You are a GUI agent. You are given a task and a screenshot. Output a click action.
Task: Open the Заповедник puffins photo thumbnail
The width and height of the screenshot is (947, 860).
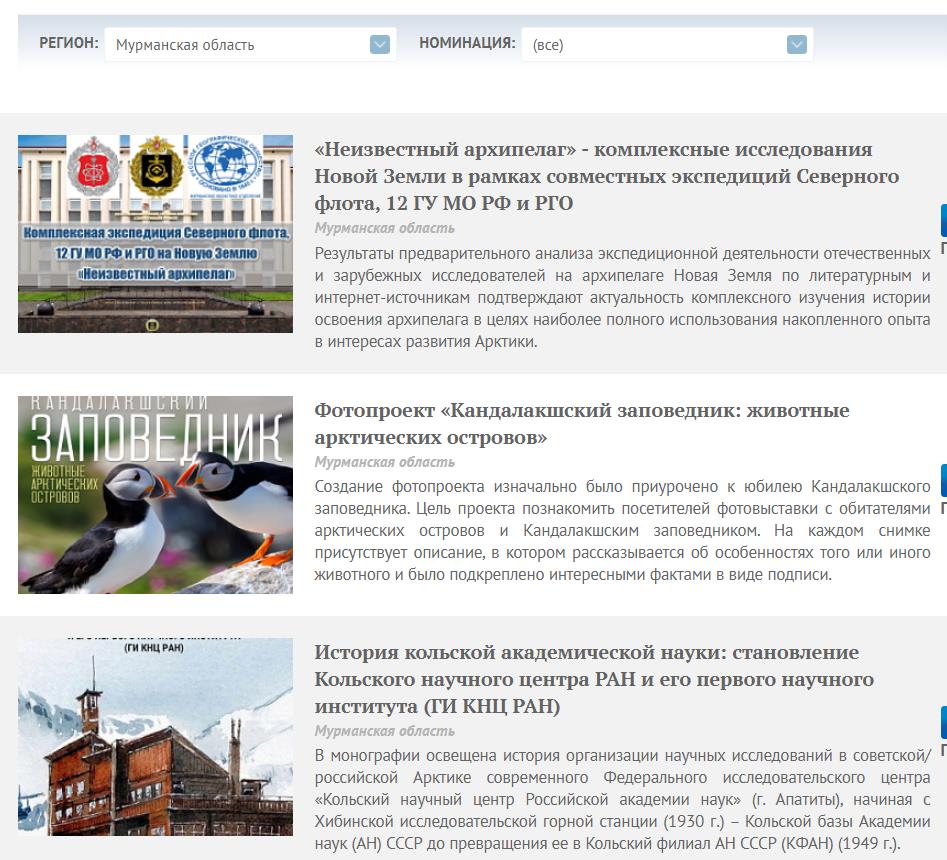[x=155, y=495]
